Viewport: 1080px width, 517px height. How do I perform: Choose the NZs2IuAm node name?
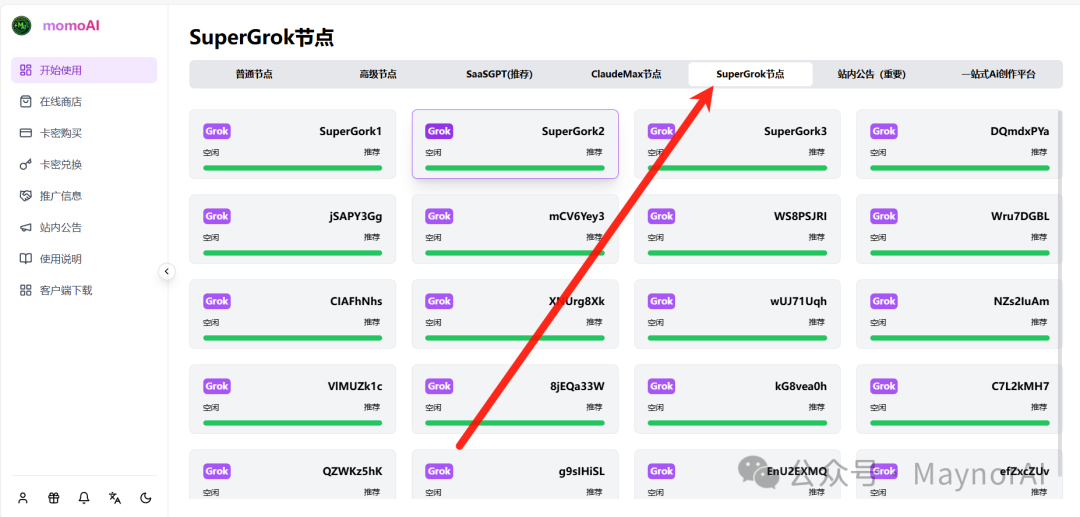1021,302
